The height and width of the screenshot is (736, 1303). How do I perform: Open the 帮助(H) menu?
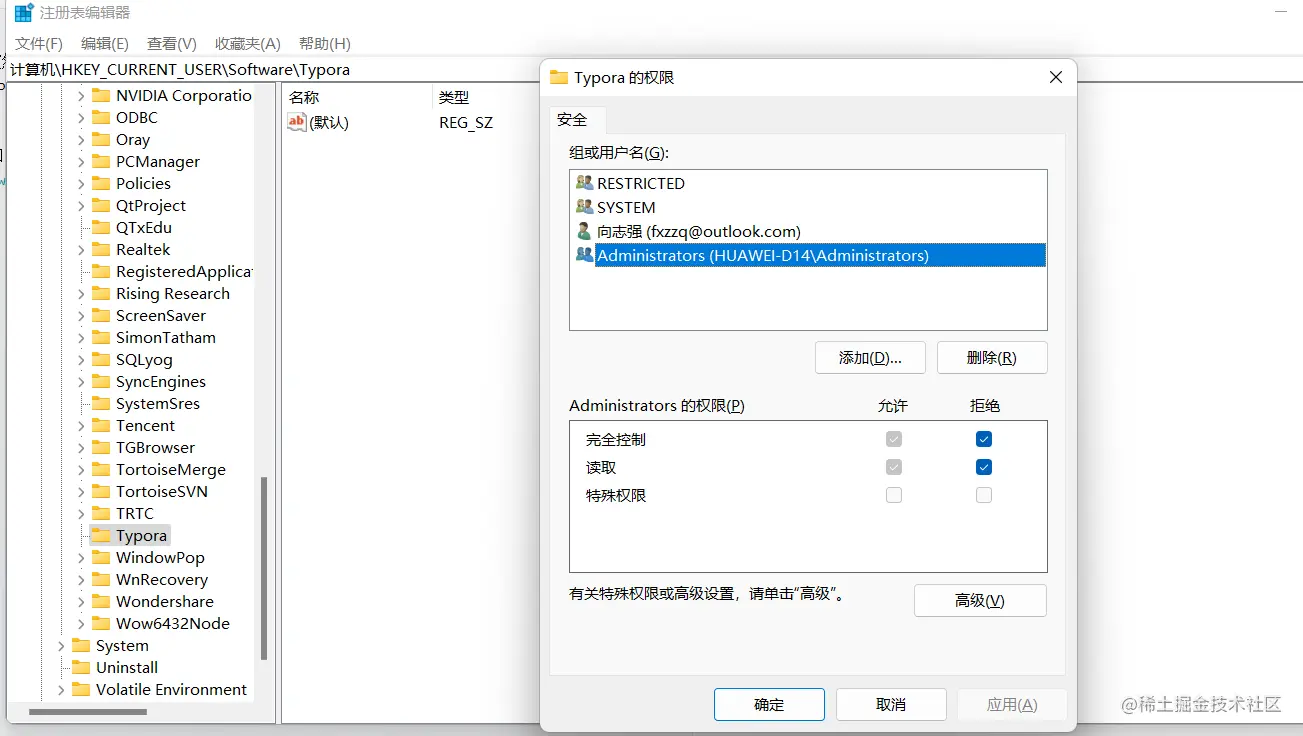tap(325, 44)
